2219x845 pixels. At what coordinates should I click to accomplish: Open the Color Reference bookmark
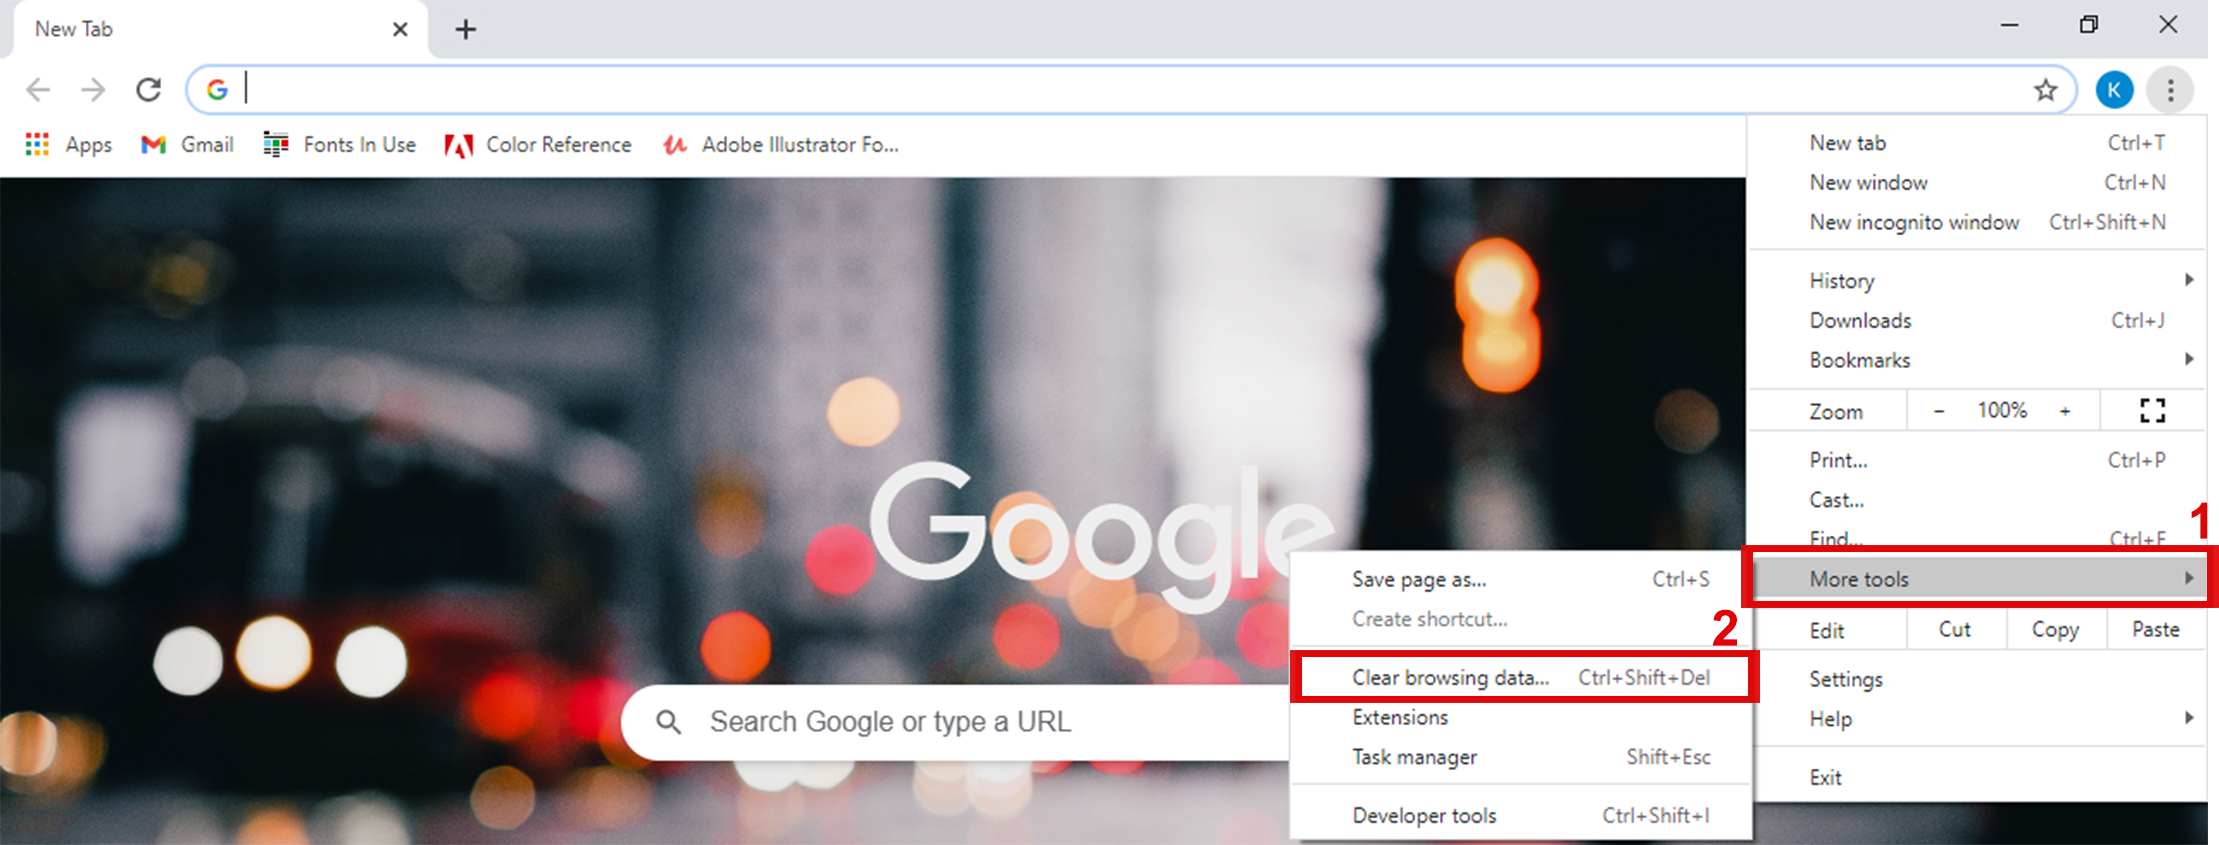pos(538,145)
